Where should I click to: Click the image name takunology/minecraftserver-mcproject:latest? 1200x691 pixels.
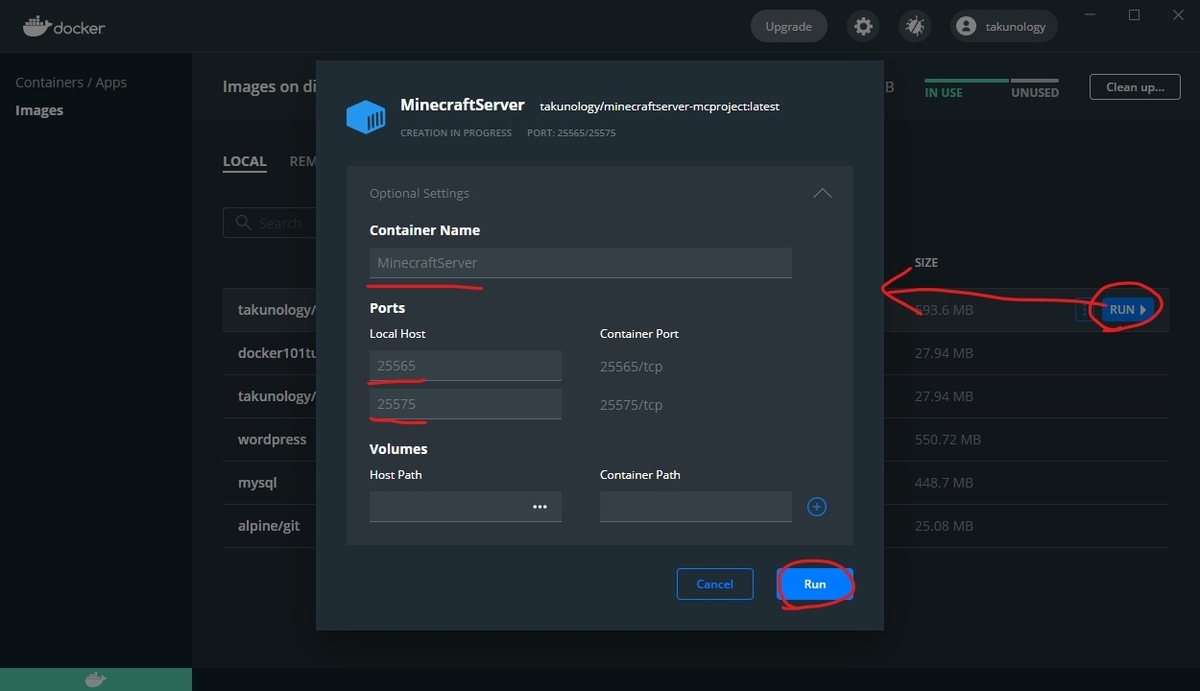coord(659,106)
